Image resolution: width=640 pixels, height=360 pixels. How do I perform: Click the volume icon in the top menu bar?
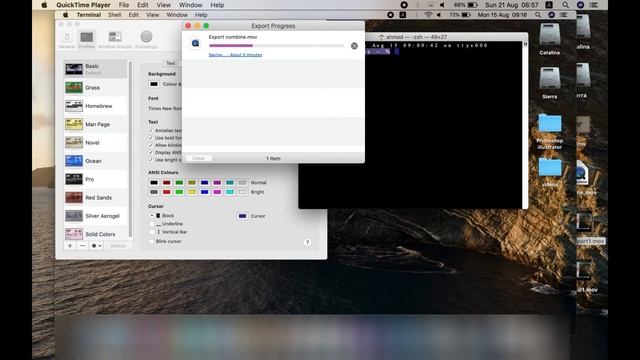(x=442, y=5)
